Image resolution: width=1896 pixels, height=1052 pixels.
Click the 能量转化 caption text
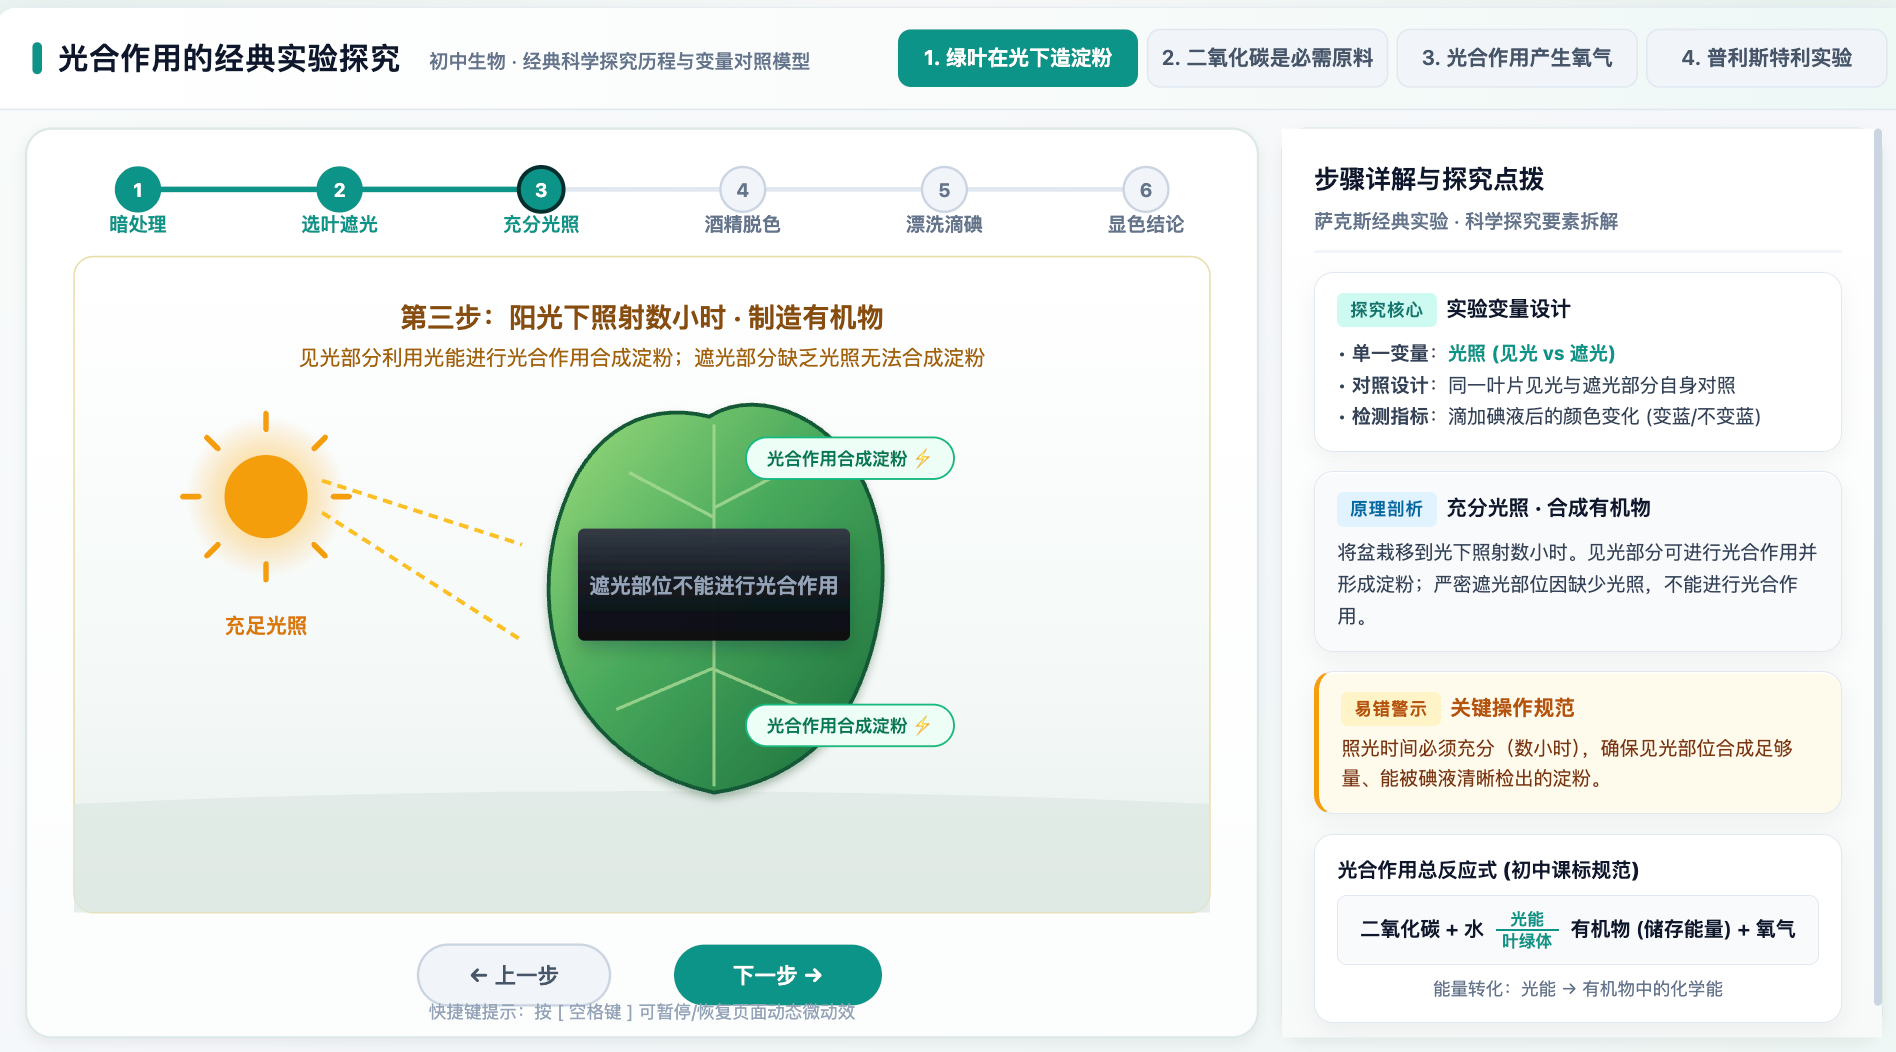point(1577,989)
